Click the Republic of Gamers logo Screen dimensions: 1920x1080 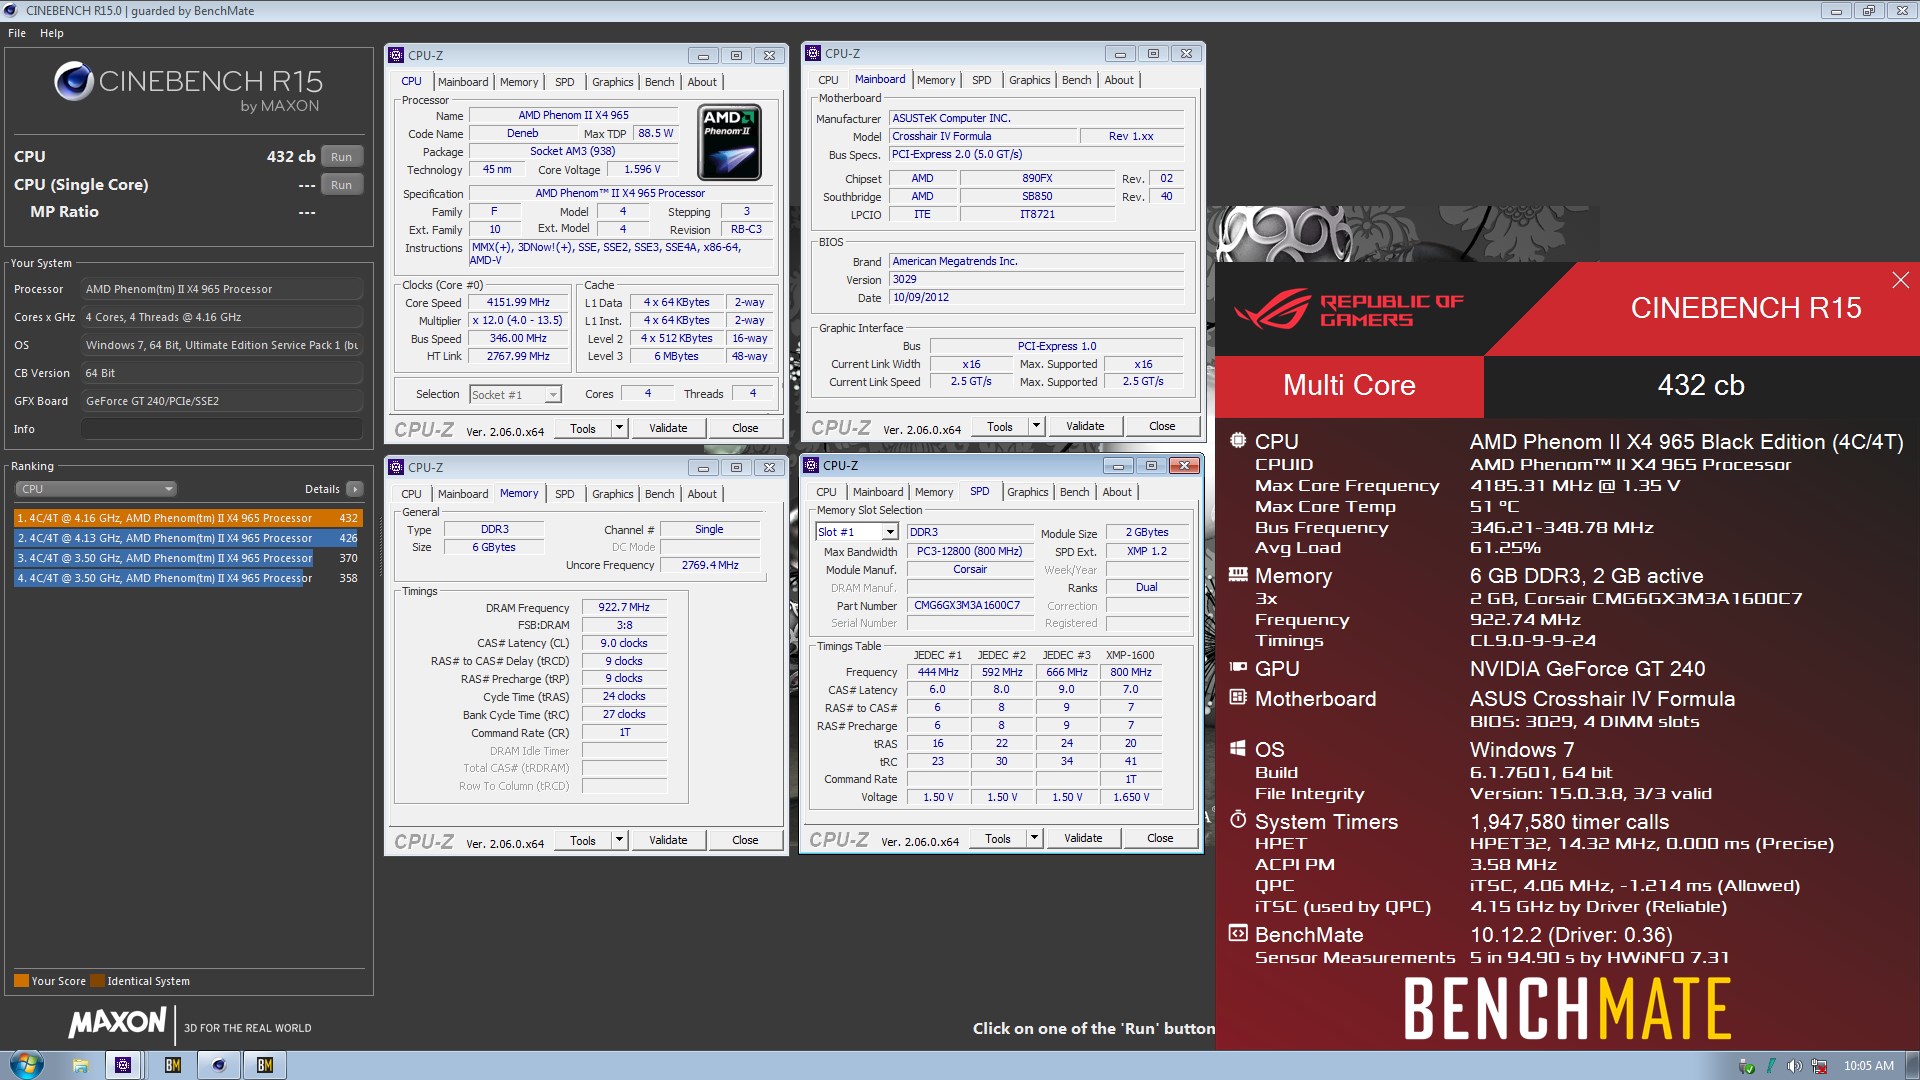coord(1348,310)
